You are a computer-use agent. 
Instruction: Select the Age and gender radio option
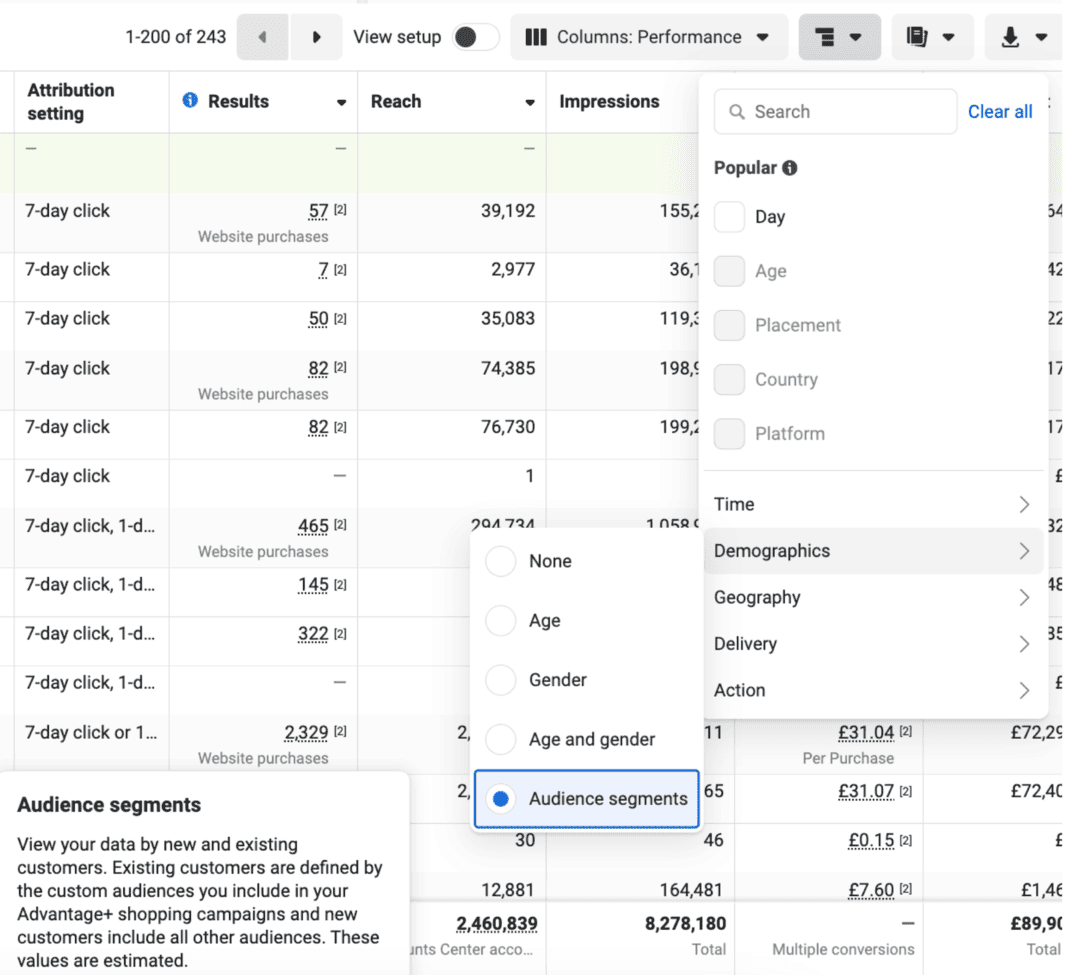click(500, 739)
